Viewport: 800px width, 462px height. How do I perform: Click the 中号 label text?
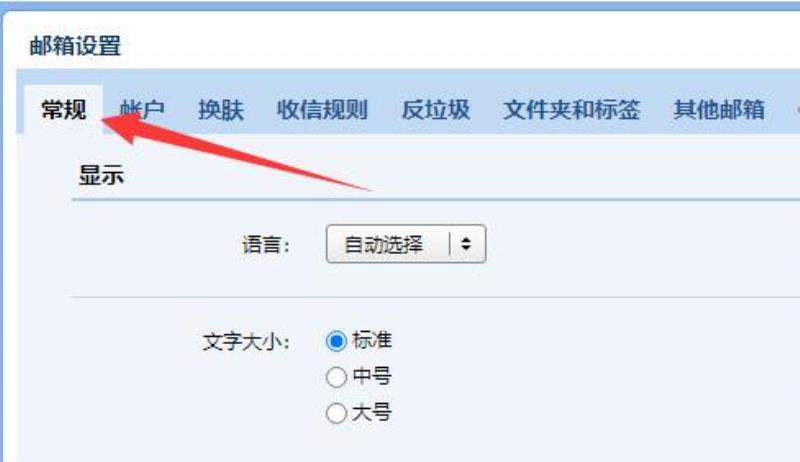click(x=372, y=376)
